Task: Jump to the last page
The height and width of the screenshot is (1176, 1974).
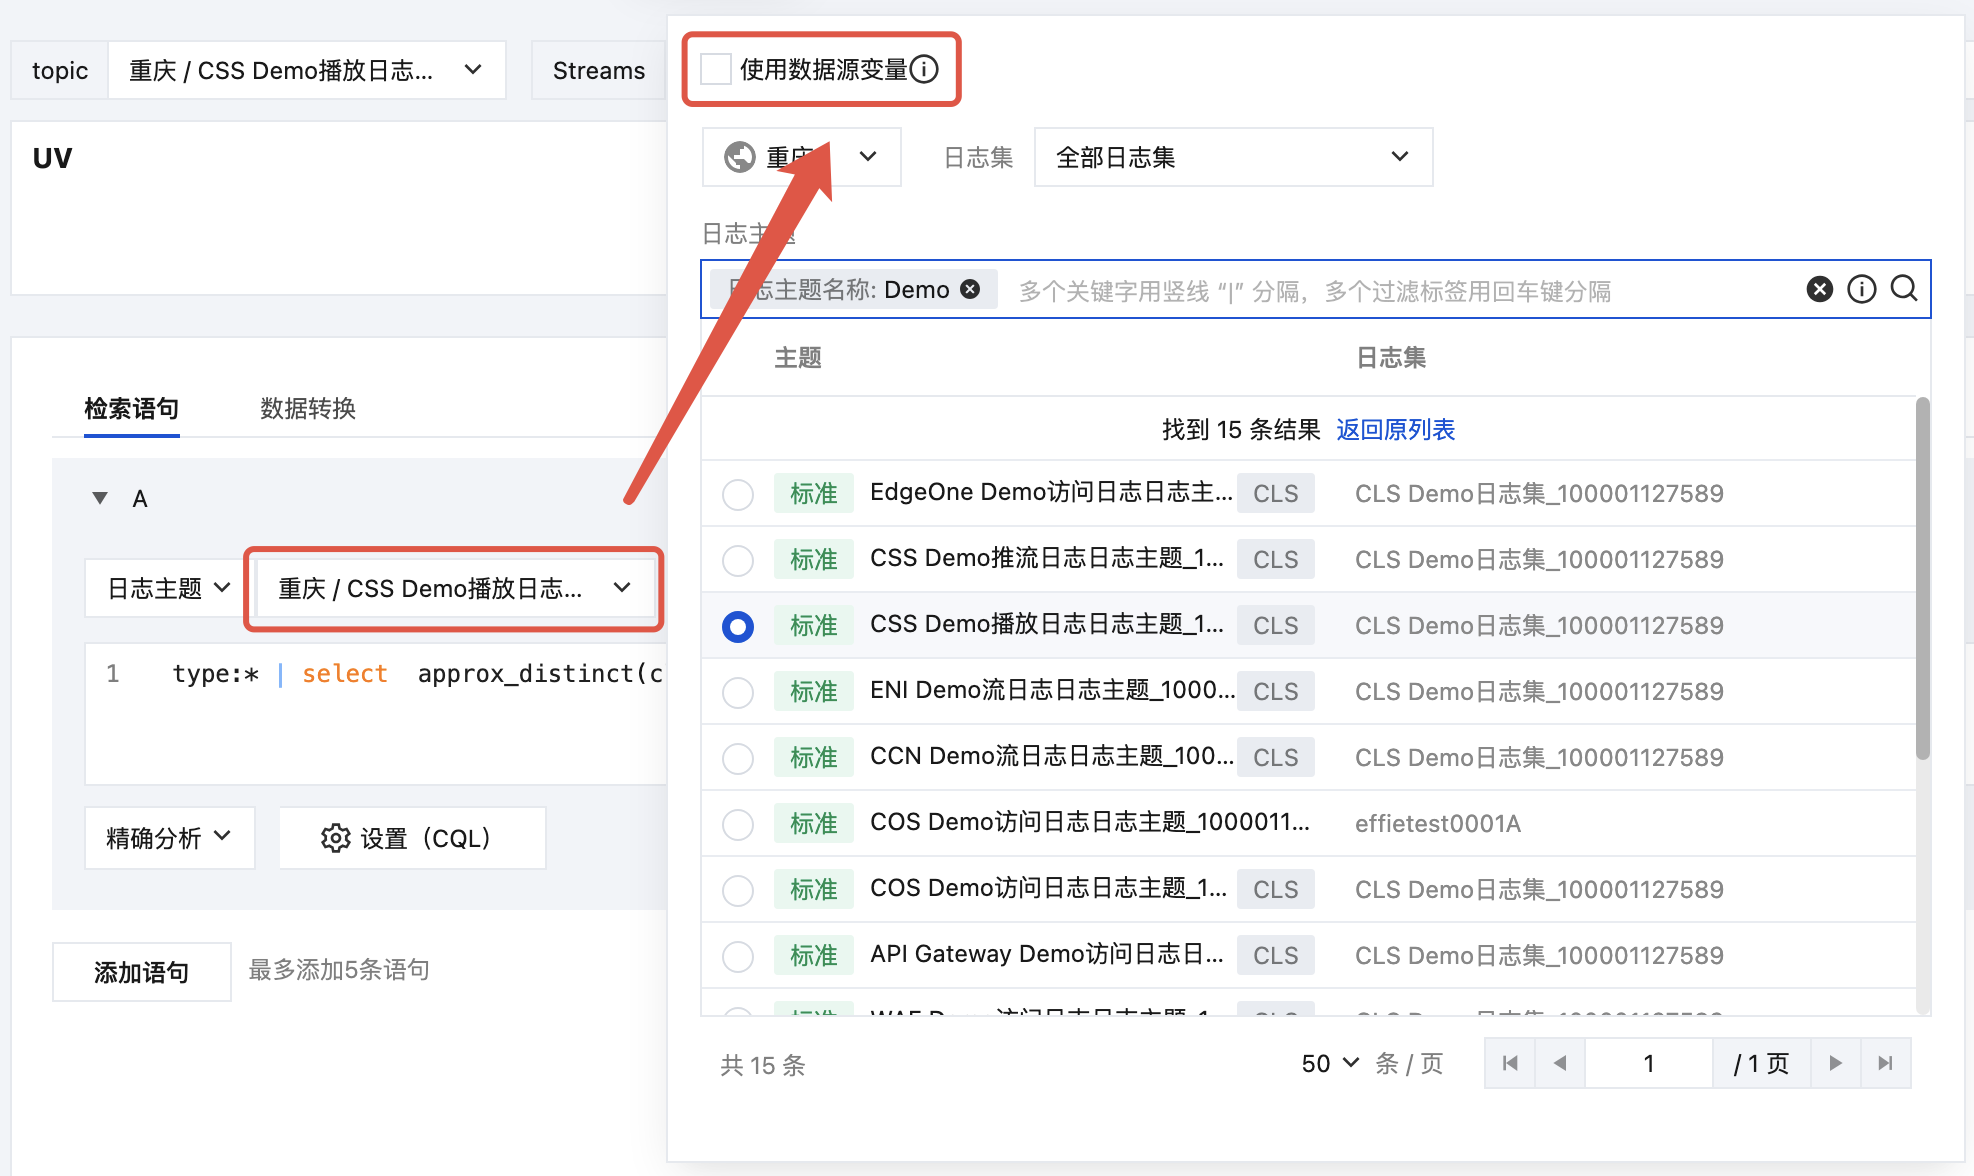Action: point(1885,1063)
